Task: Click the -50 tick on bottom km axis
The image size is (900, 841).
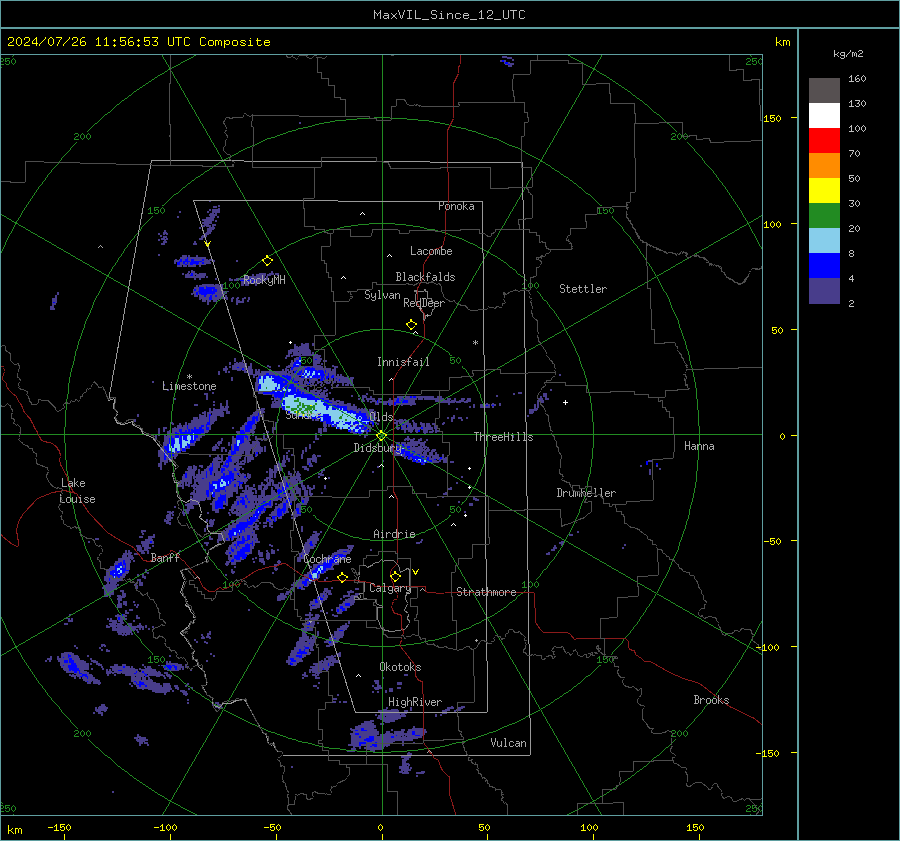Action: 272,828
